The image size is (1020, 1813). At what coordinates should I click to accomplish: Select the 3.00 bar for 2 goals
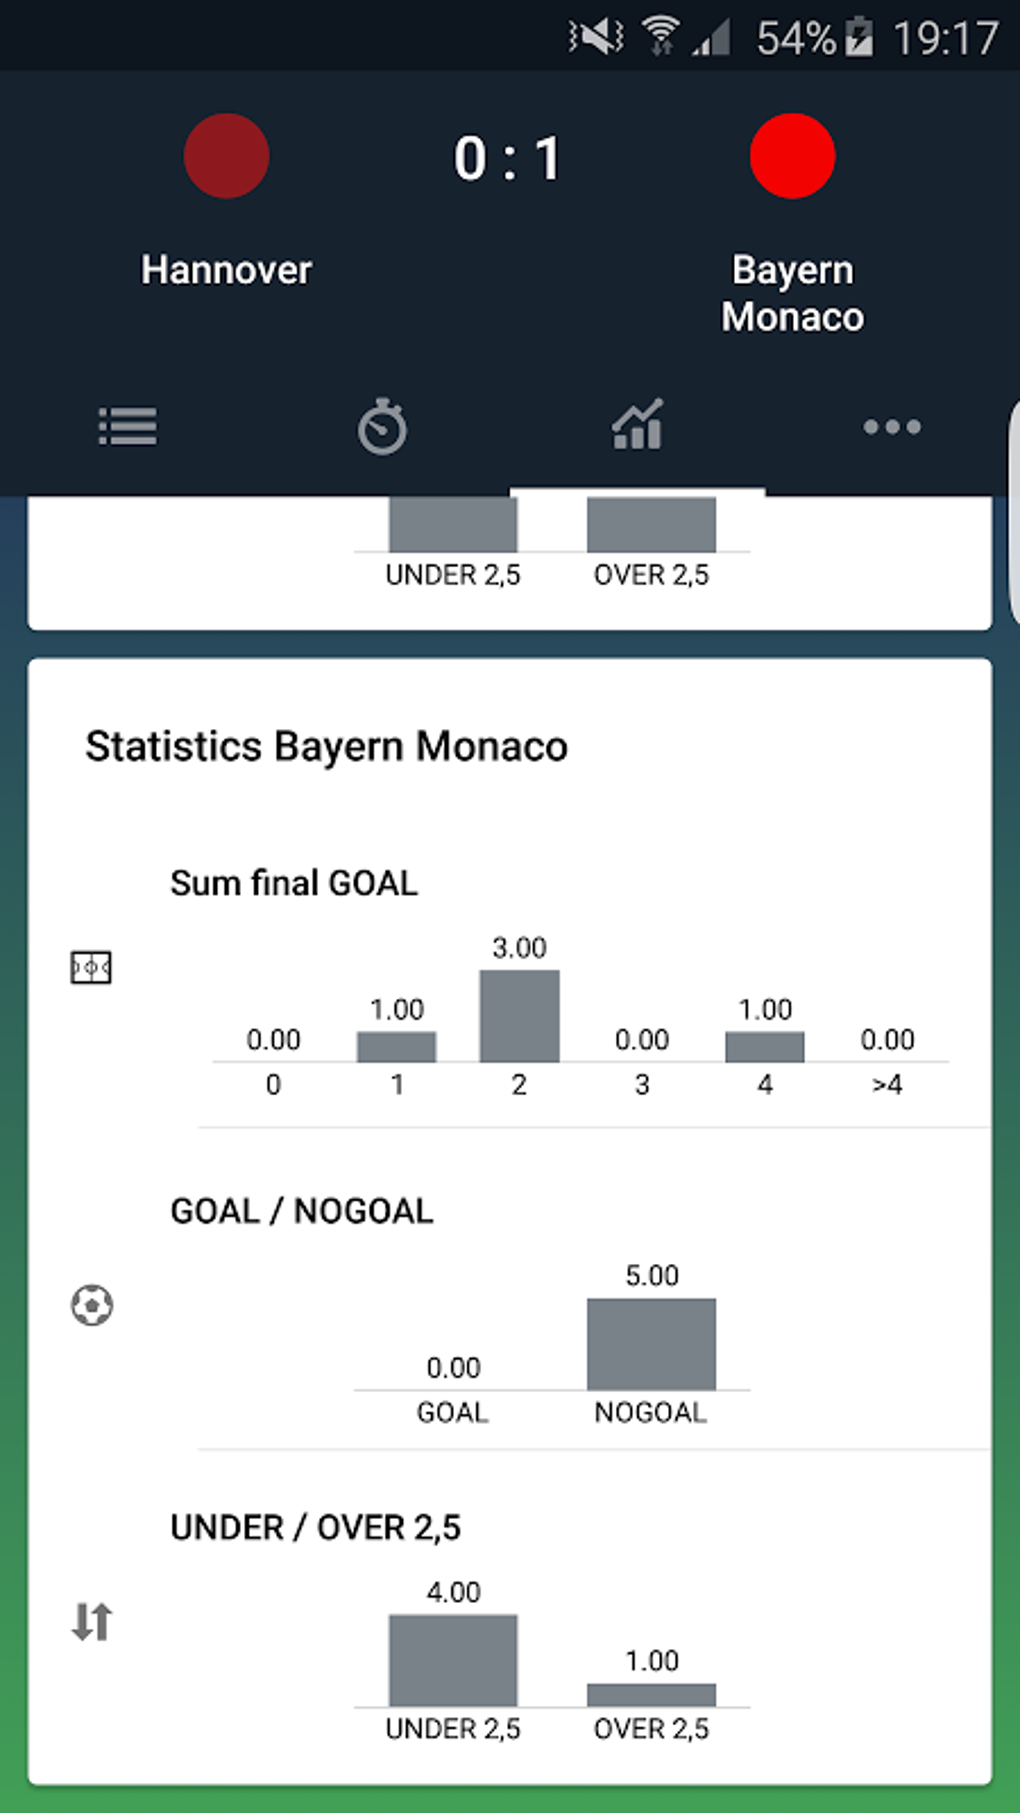point(519,1016)
